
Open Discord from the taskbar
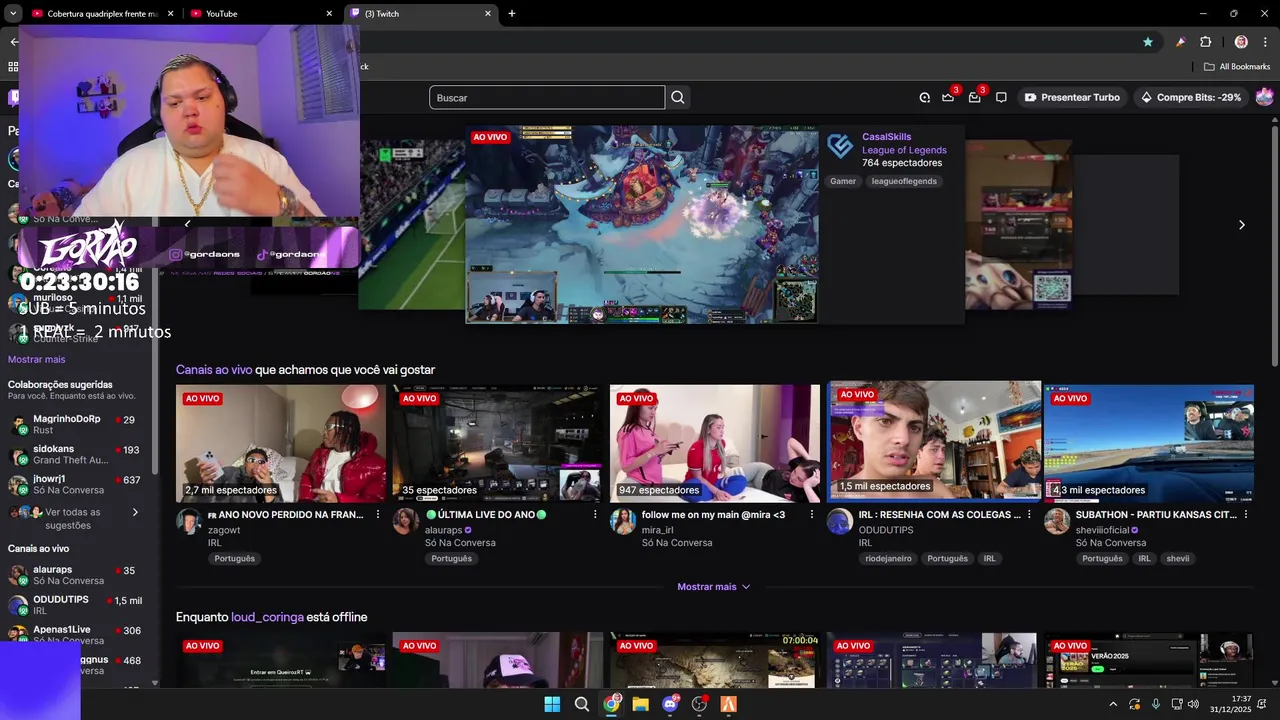(670, 704)
